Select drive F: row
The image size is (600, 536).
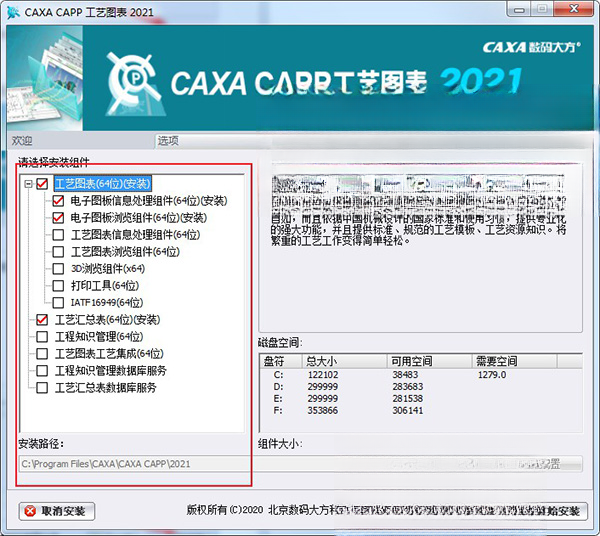[421, 411]
